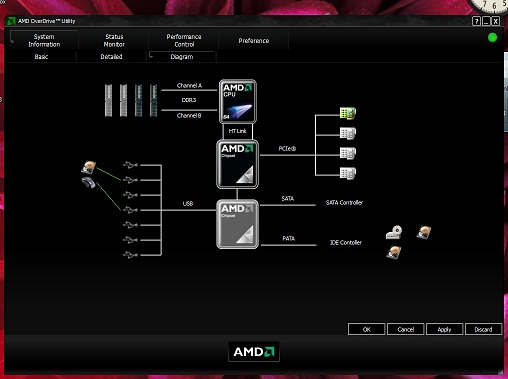This screenshot has height=379, width=508.
Task: Click the second USB port symbol
Action: point(130,180)
